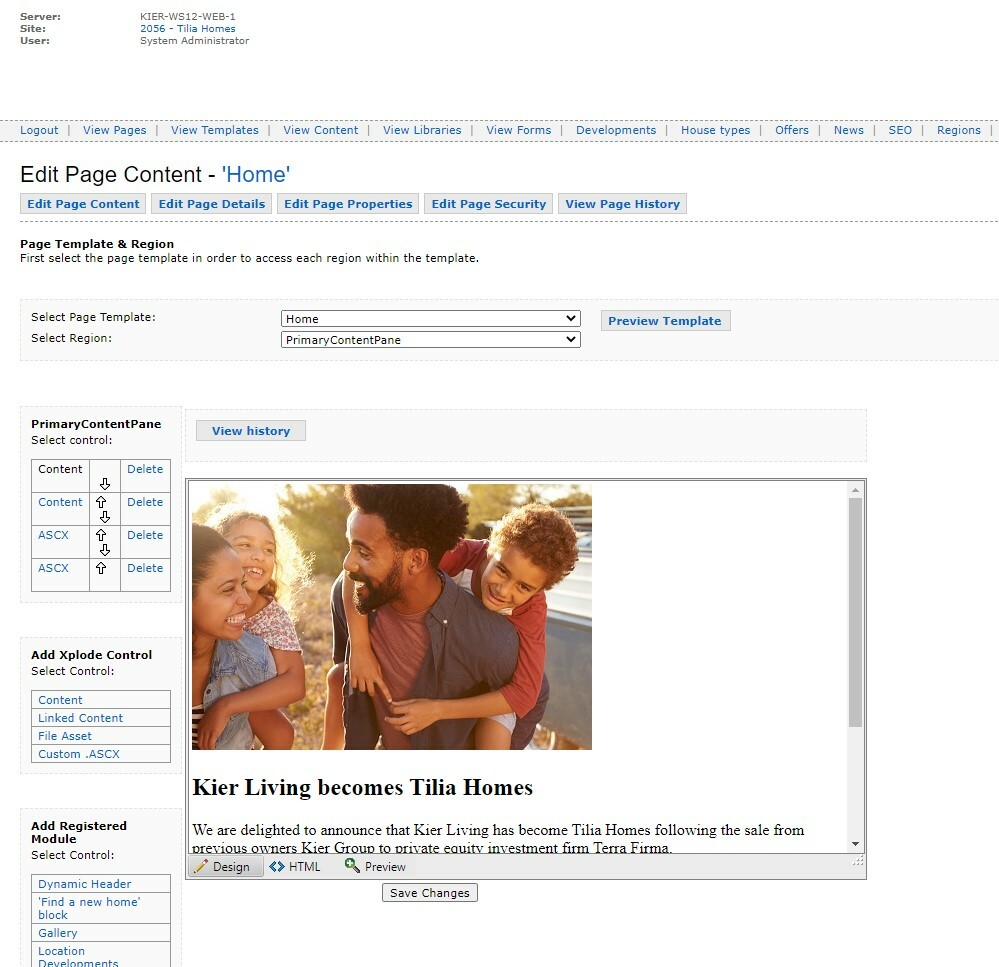Go to View Libraries menu item
This screenshot has width=999, height=967.
tap(422, 130)
